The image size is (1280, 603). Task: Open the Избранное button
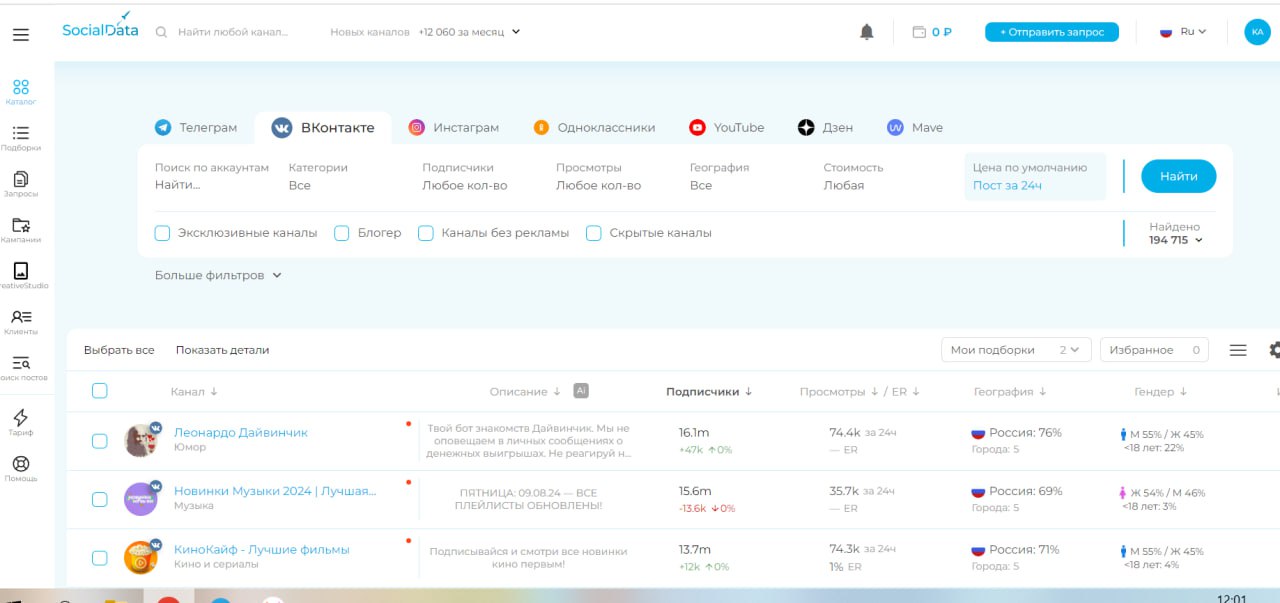tap(1154, 350)
